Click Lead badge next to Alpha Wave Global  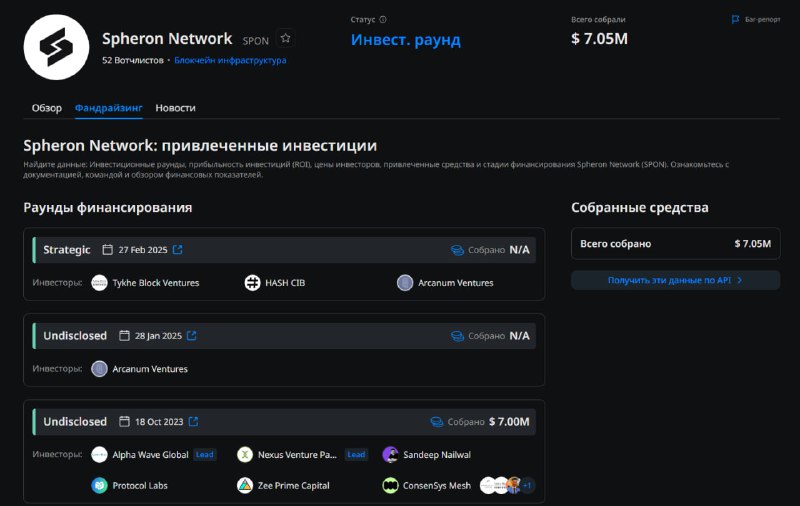205,454
